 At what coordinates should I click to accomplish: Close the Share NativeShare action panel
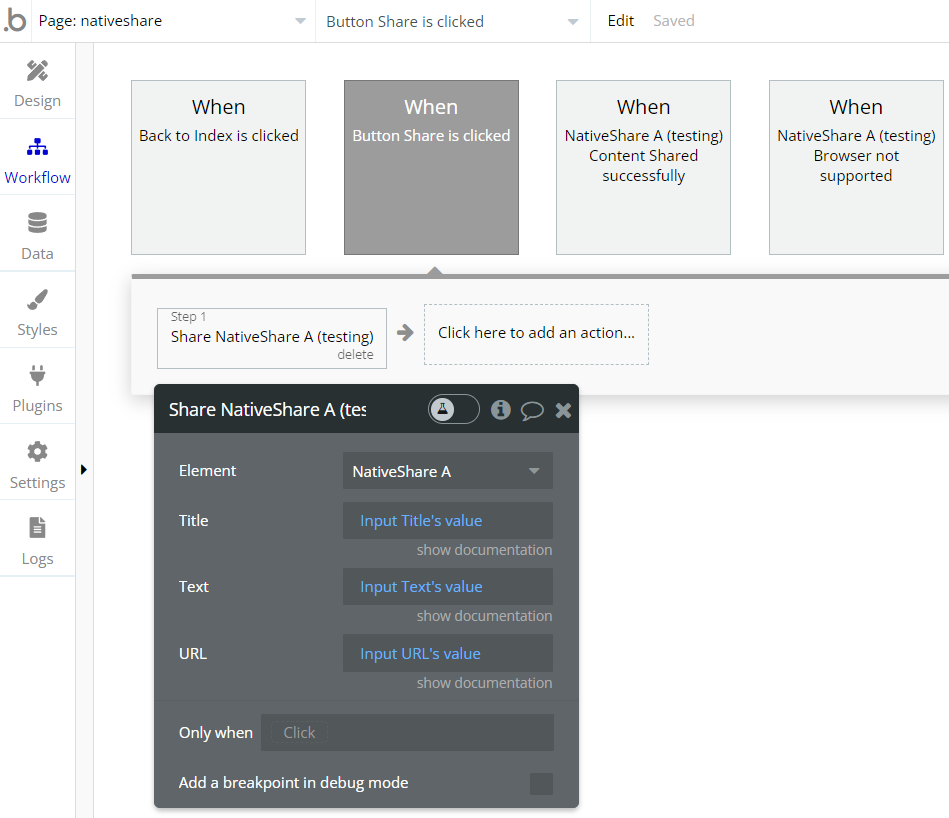click(563, 410)
